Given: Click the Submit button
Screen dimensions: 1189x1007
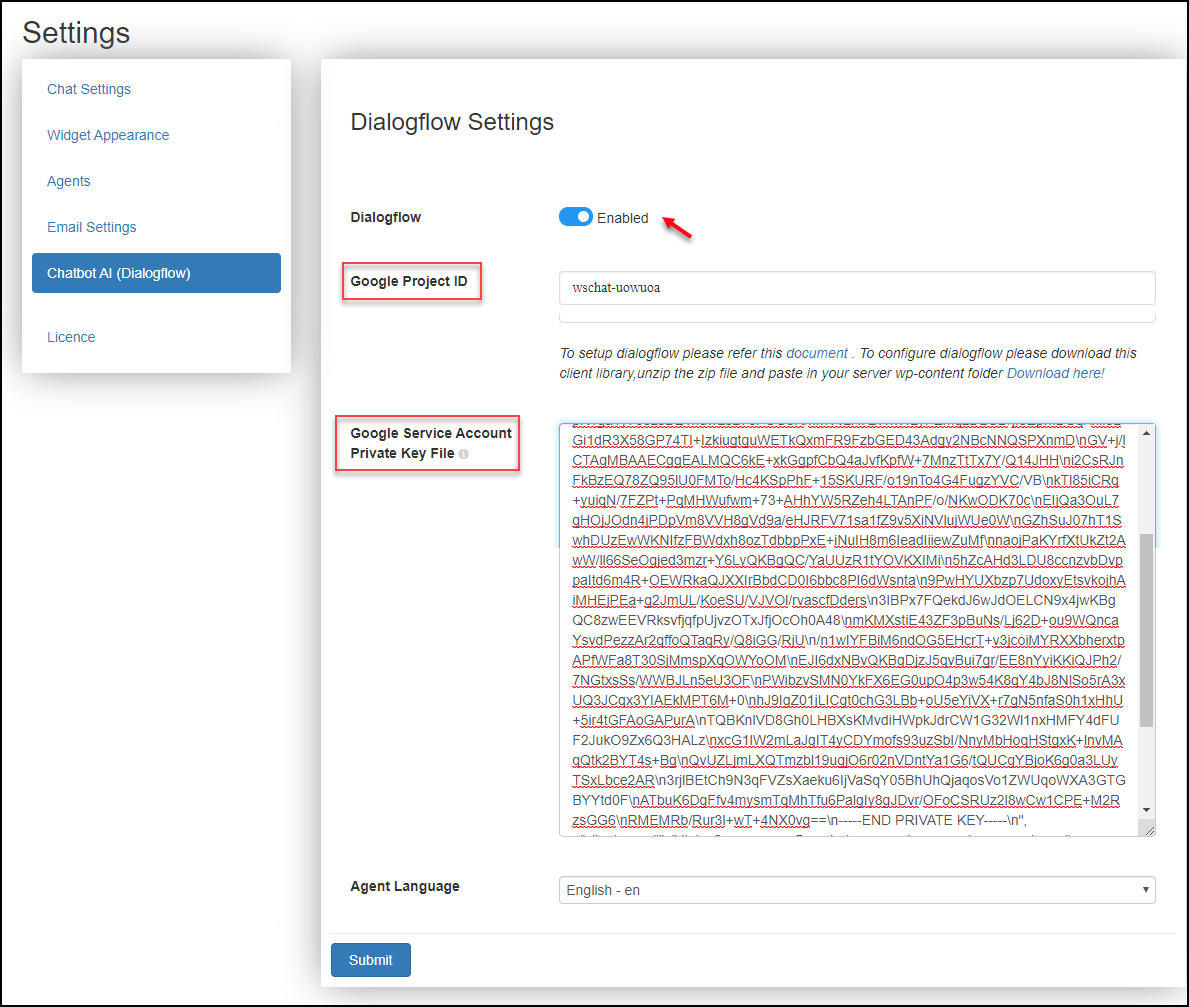Looking at the screenshot, I should tap(371, 960).
